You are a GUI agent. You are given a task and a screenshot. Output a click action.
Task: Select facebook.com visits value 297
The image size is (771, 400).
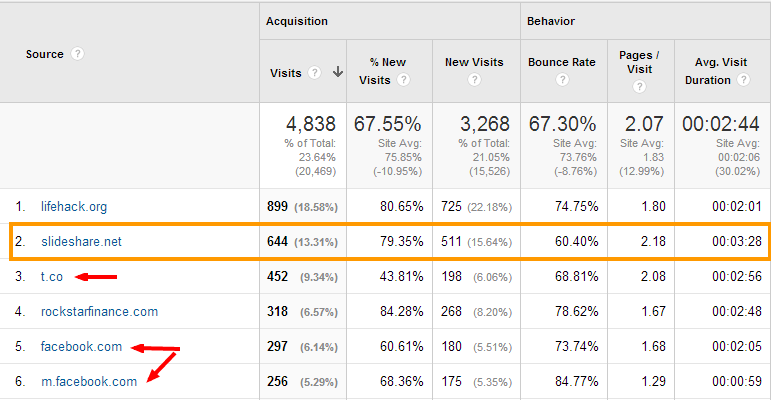pyautogui.click(x=277, y=346)
